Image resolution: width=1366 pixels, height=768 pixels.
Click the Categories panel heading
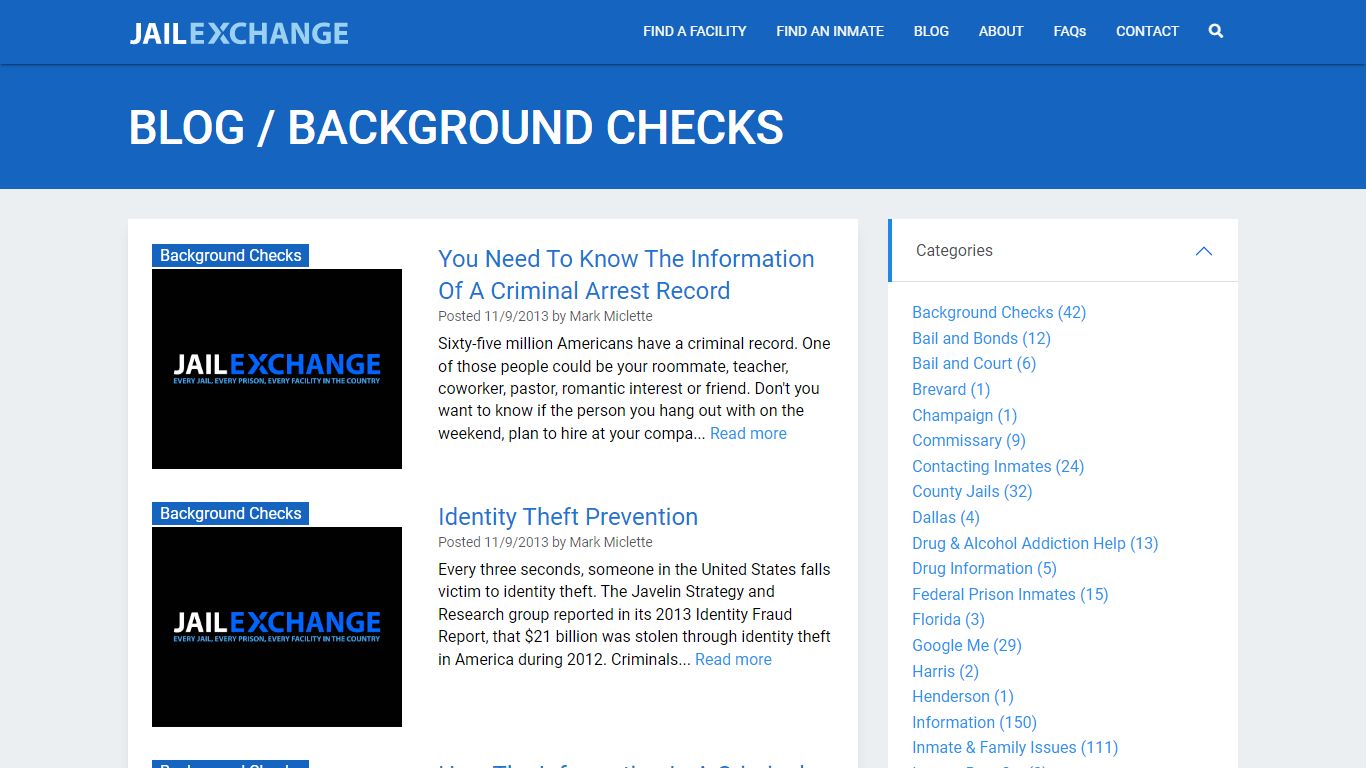pos(954,251)
